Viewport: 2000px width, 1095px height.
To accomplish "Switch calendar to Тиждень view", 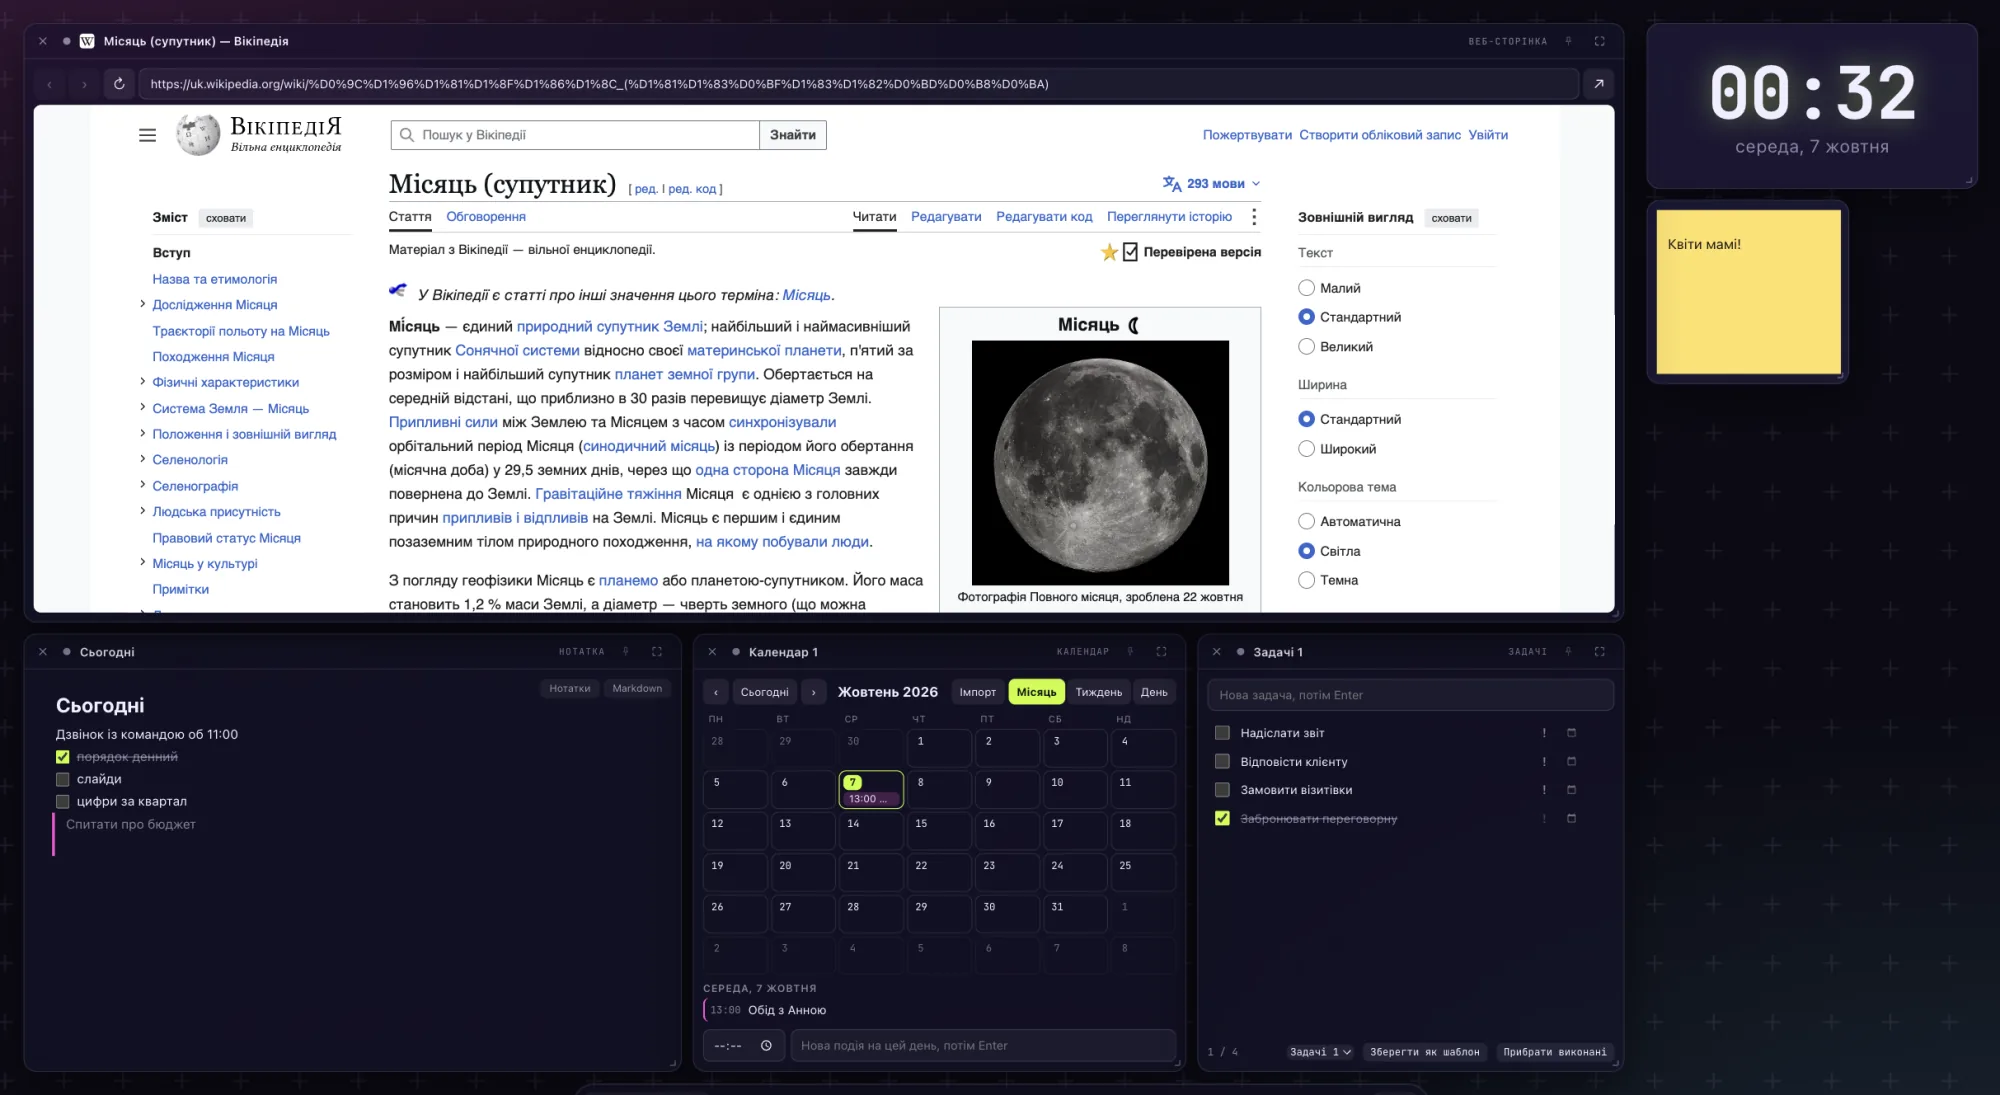I will point(1098,692).
